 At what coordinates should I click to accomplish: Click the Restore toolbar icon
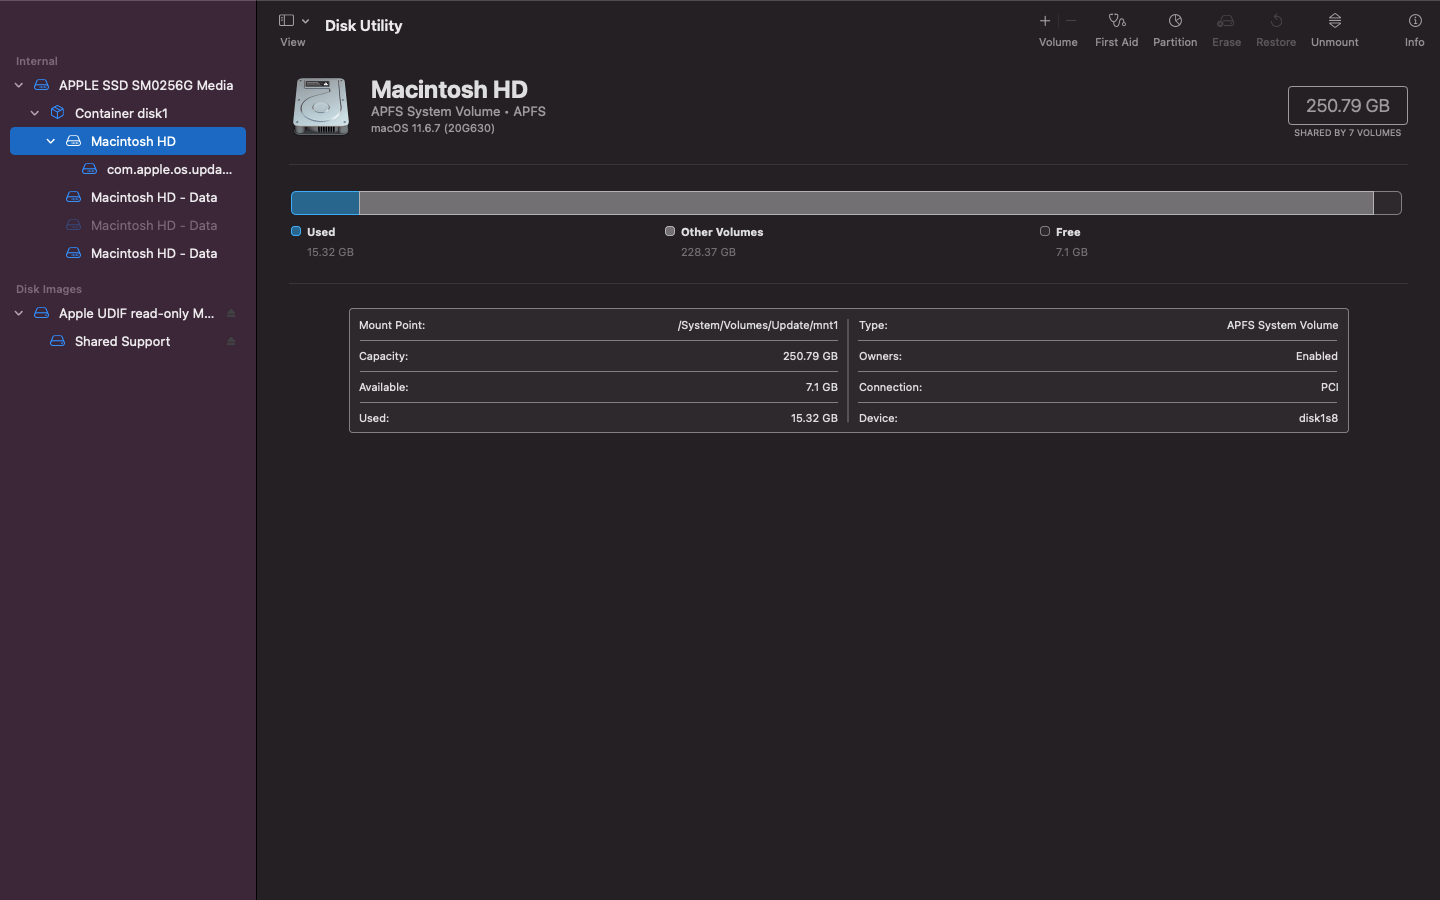[x=1276, y=20]
